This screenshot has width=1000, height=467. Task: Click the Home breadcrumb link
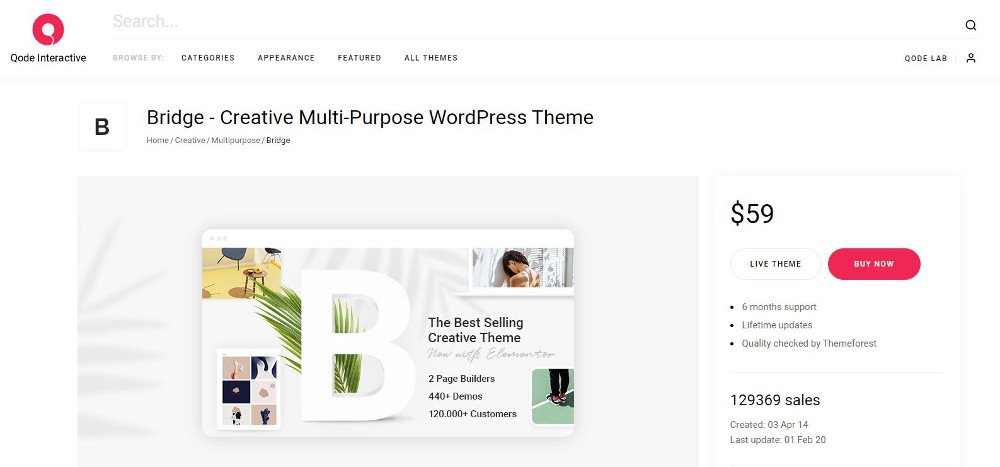[158, 140]
